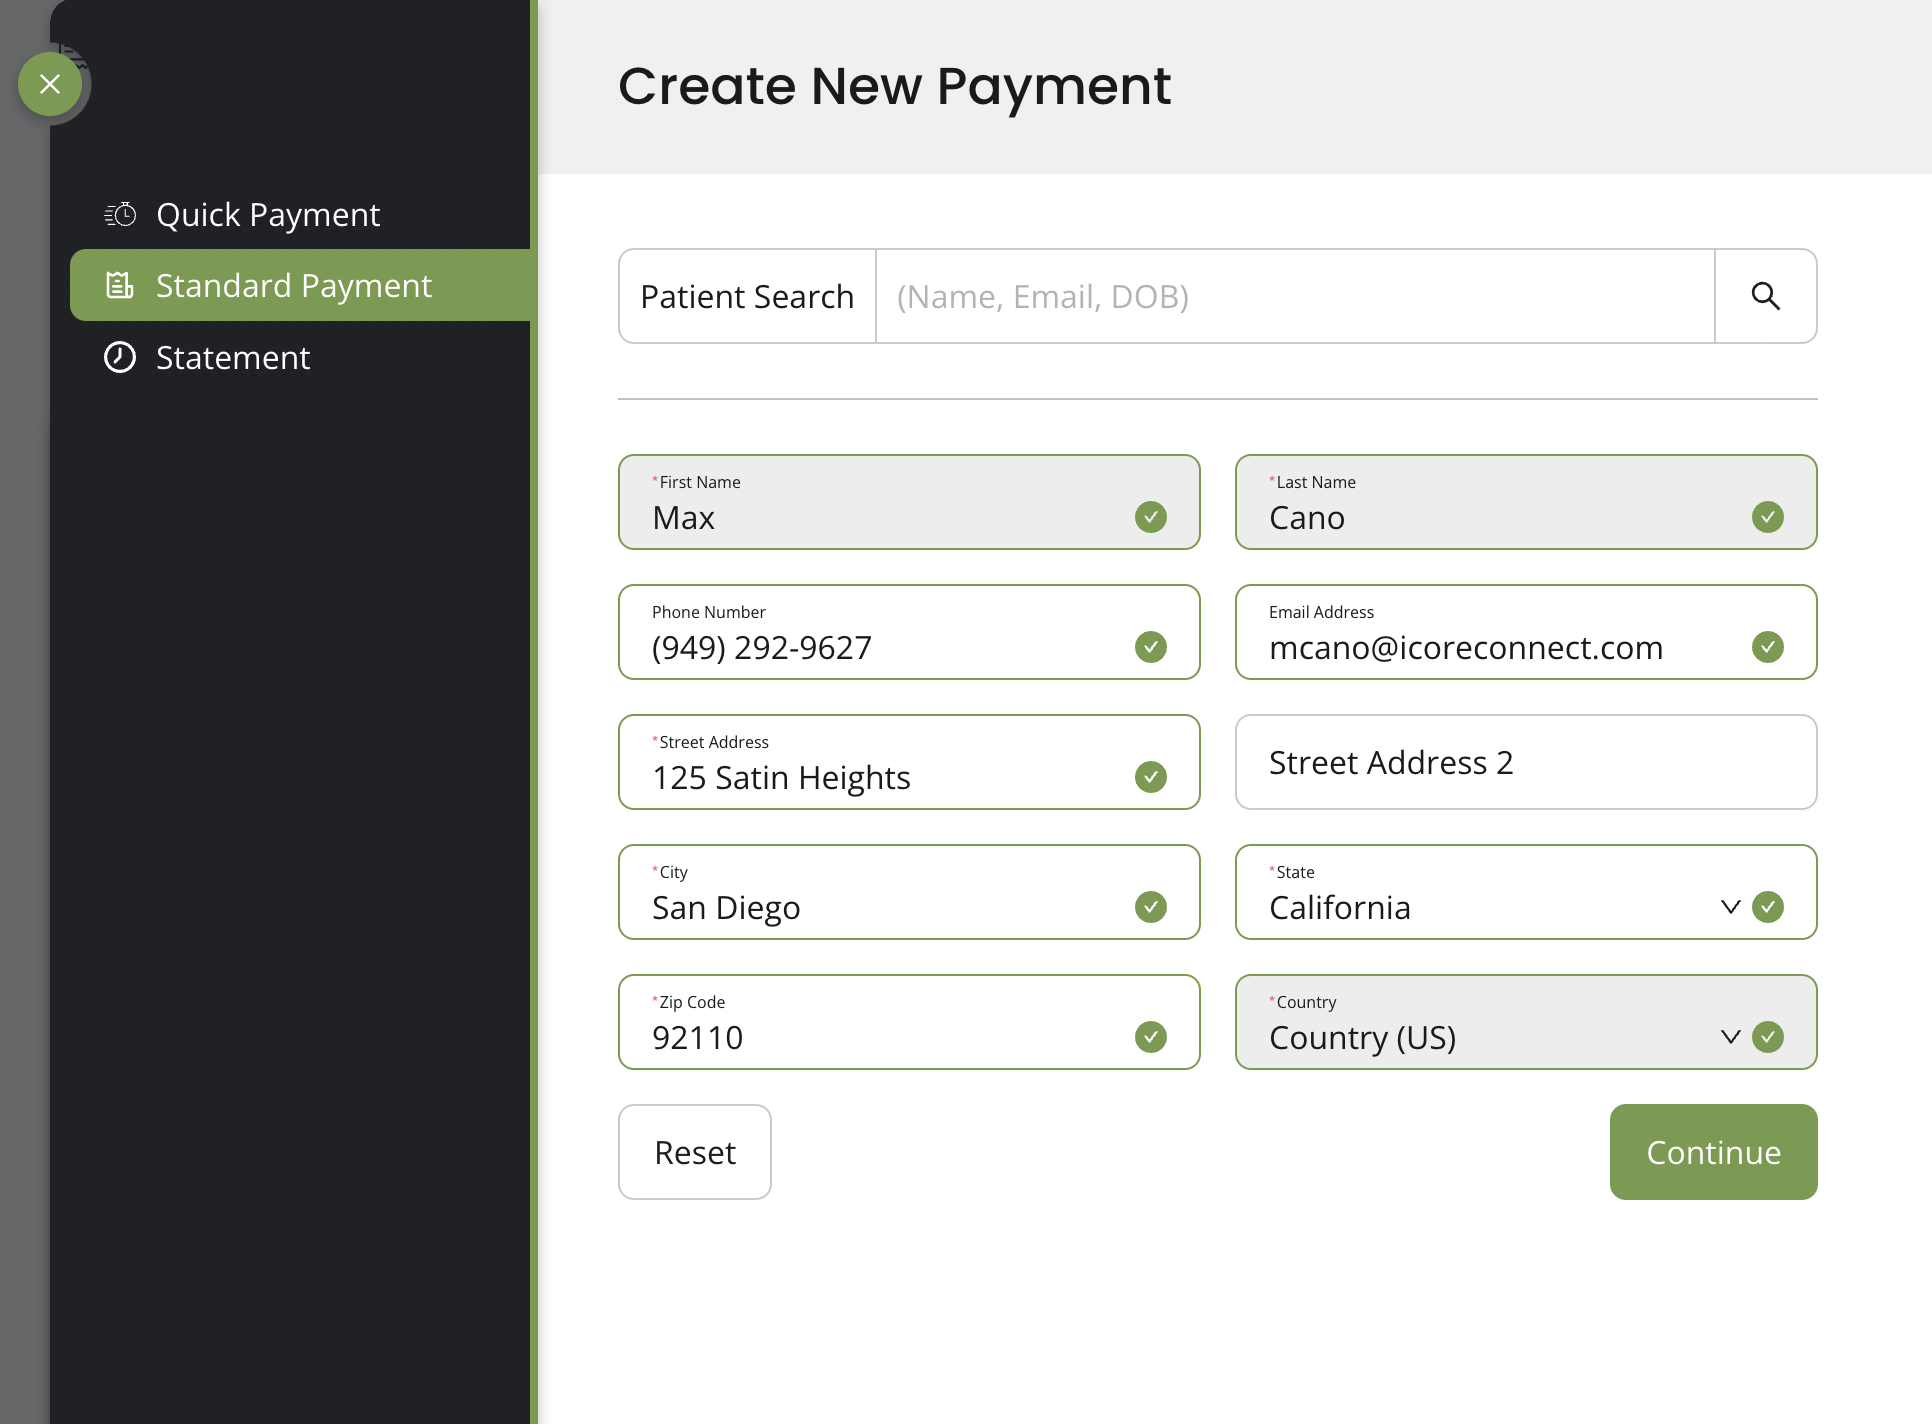
Task: Select Statement in the sidebar
Action: pyautogui.click(x=232, y=357)
